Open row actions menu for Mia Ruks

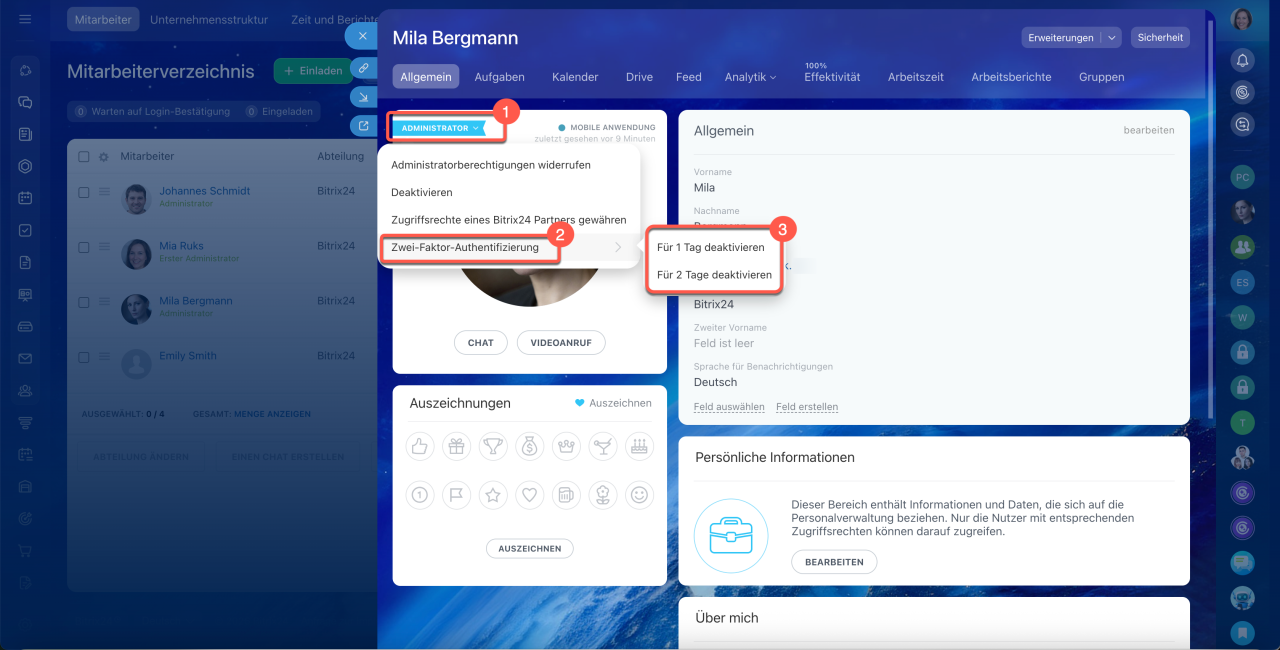tap(104, 247)
